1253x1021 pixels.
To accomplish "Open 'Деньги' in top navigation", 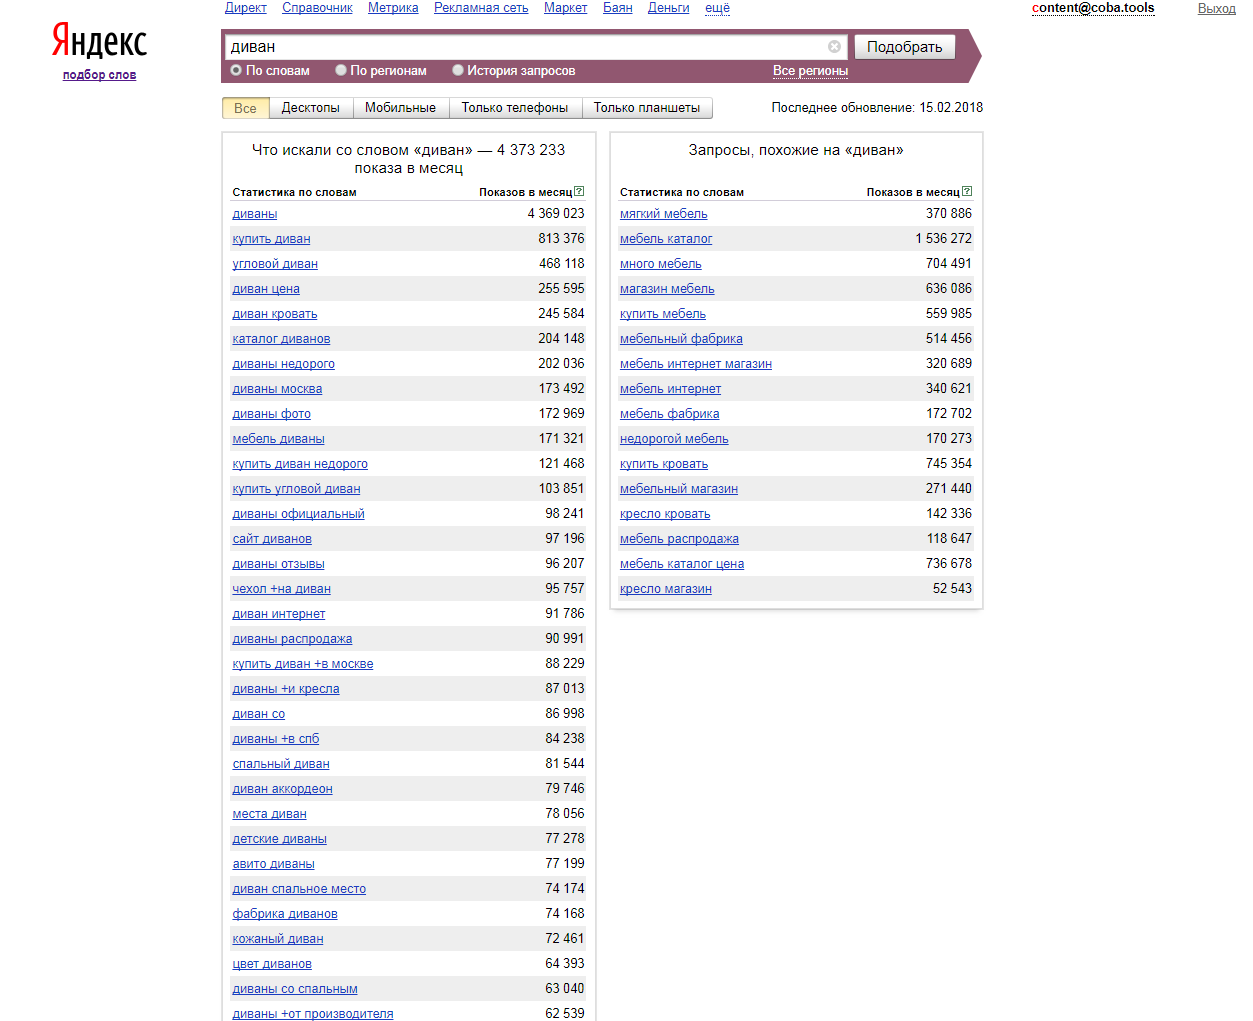I will point(669,8).
